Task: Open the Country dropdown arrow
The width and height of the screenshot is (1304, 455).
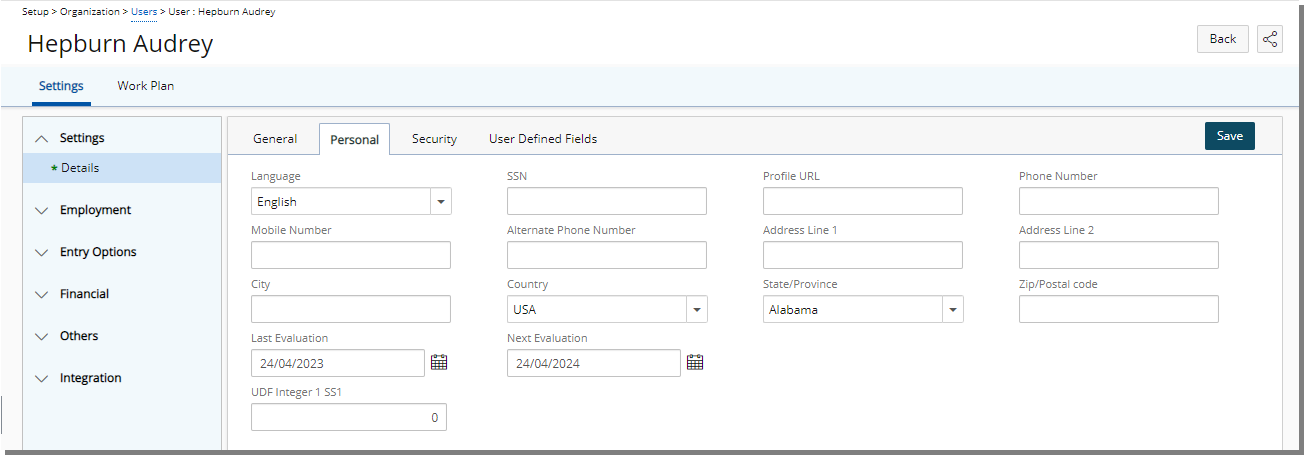Action: (x=697, y=309)
